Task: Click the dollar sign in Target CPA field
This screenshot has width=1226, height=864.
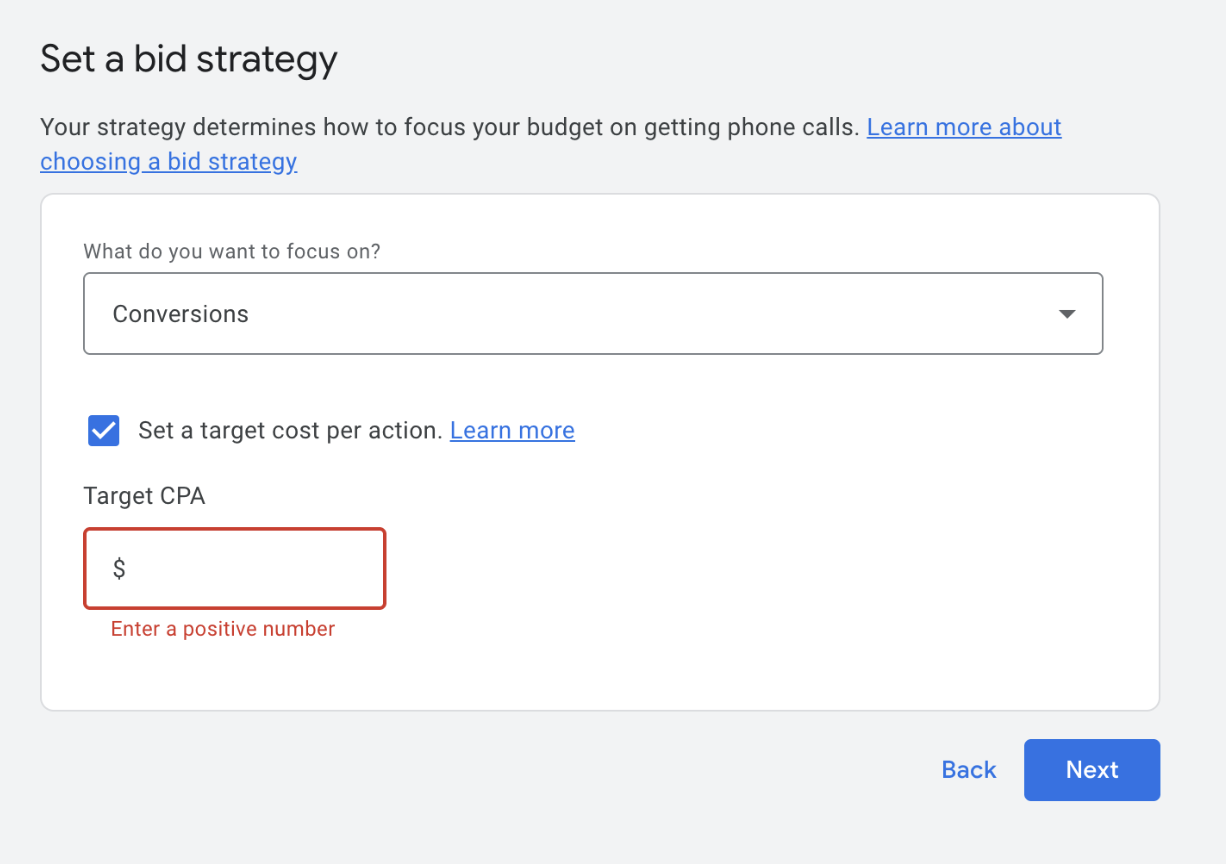Action: pyautogui.click(x=119, y=569)
